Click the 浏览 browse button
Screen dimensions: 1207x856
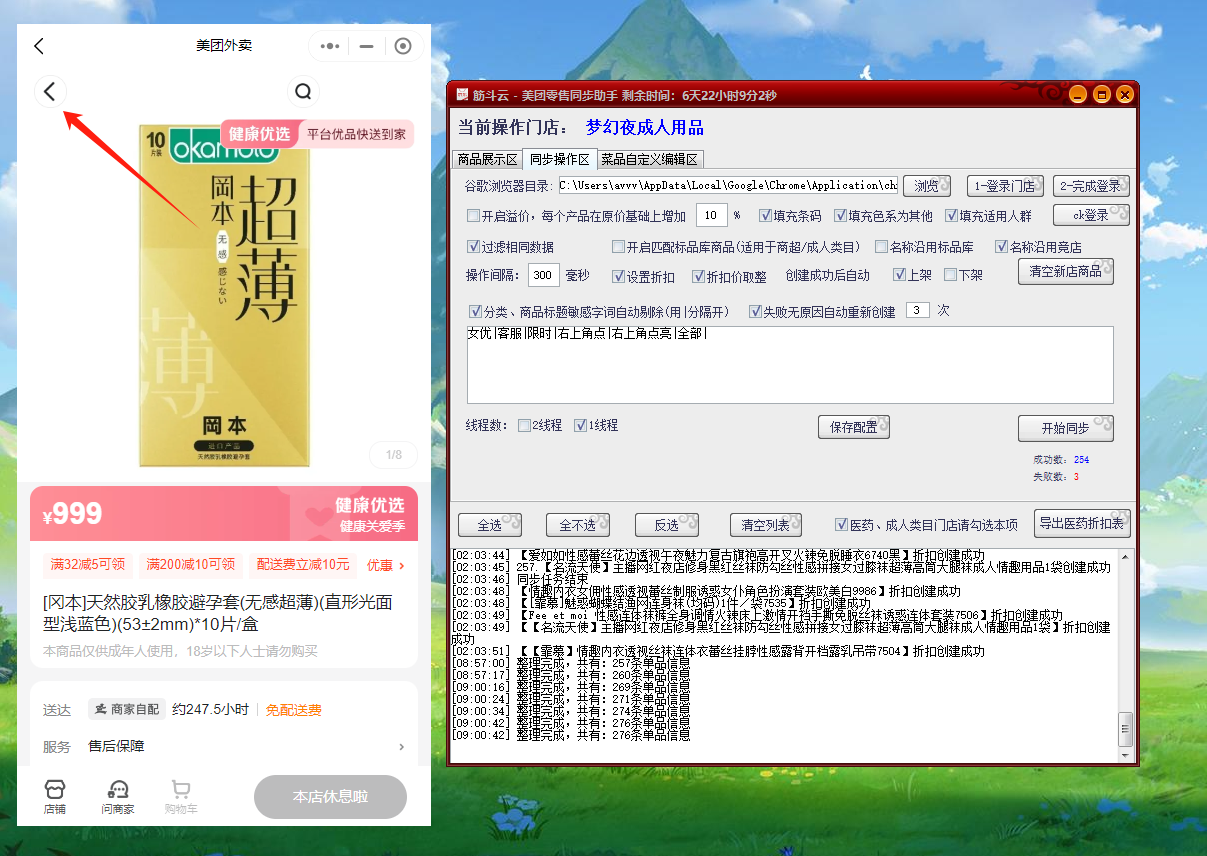(927, 186)
